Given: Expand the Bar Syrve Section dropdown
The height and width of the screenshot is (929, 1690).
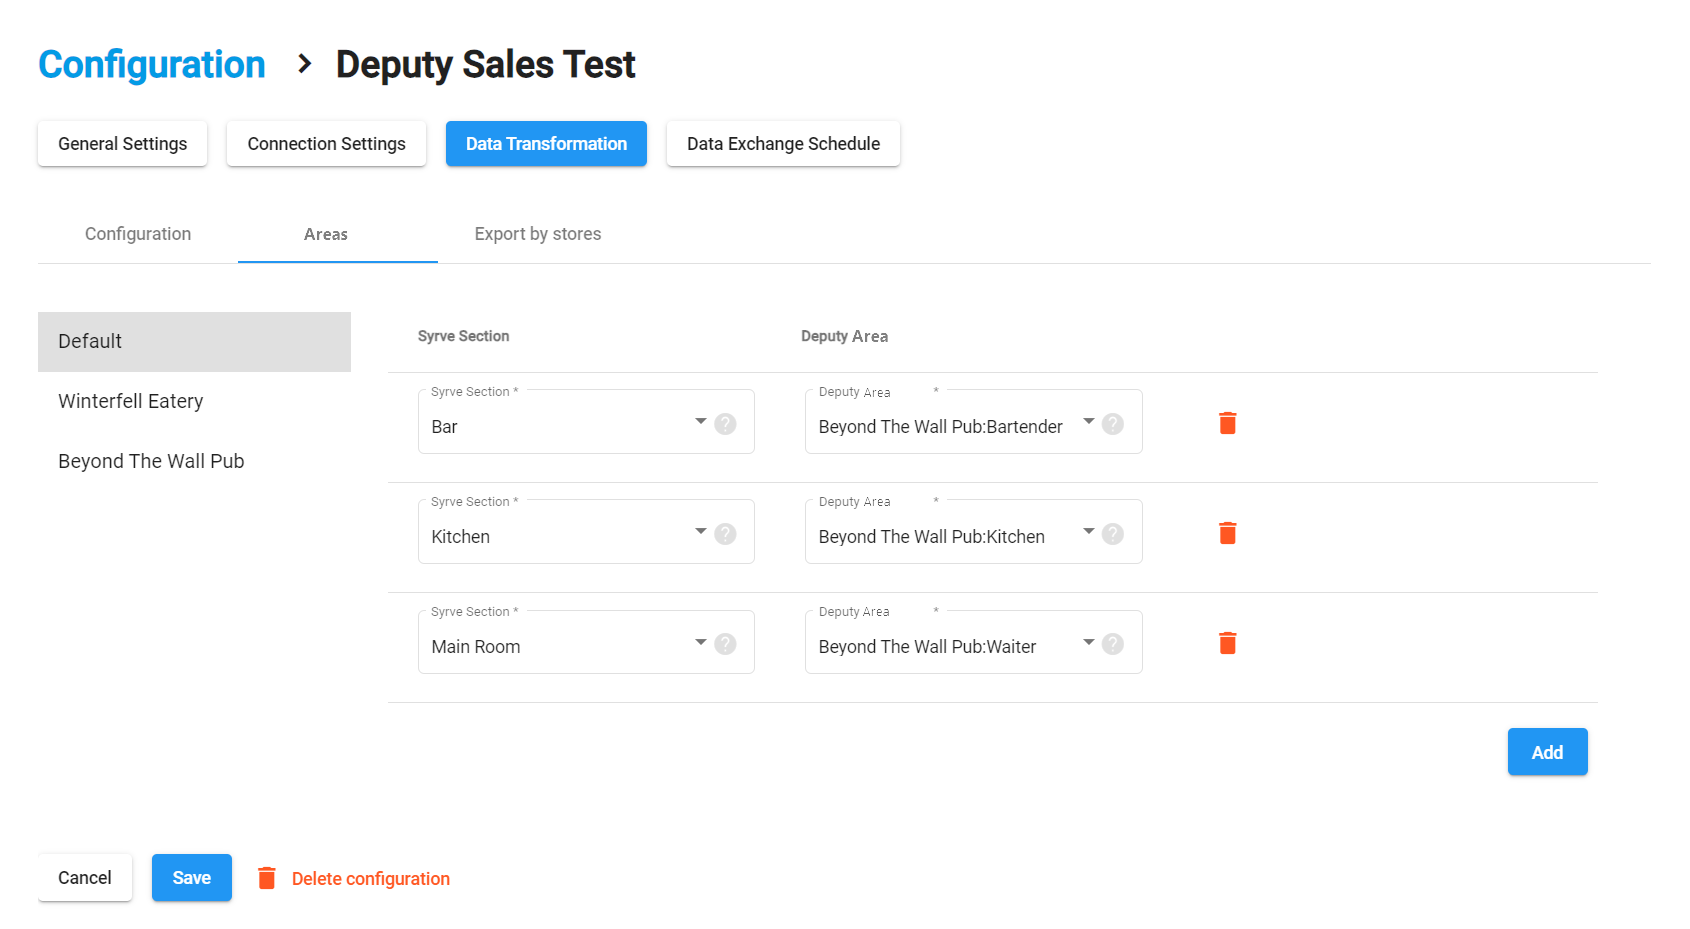Looking at the screenshot, I should point(700,421).
